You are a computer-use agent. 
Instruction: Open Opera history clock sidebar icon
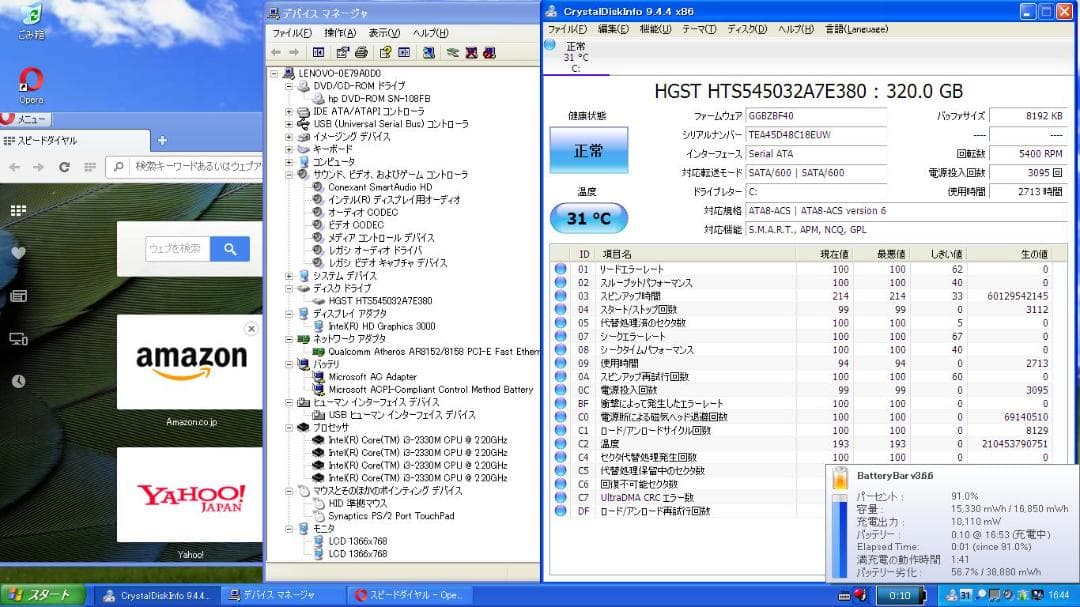pos(19,381)
